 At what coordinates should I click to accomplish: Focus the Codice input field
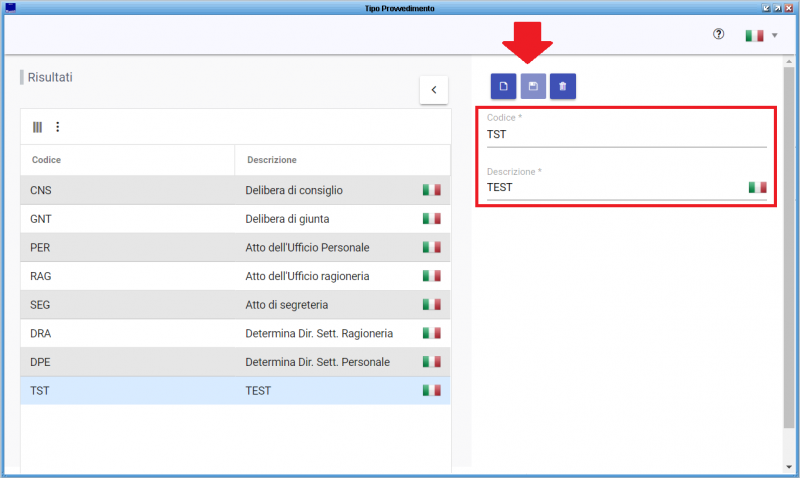click(x=627, y=135)
